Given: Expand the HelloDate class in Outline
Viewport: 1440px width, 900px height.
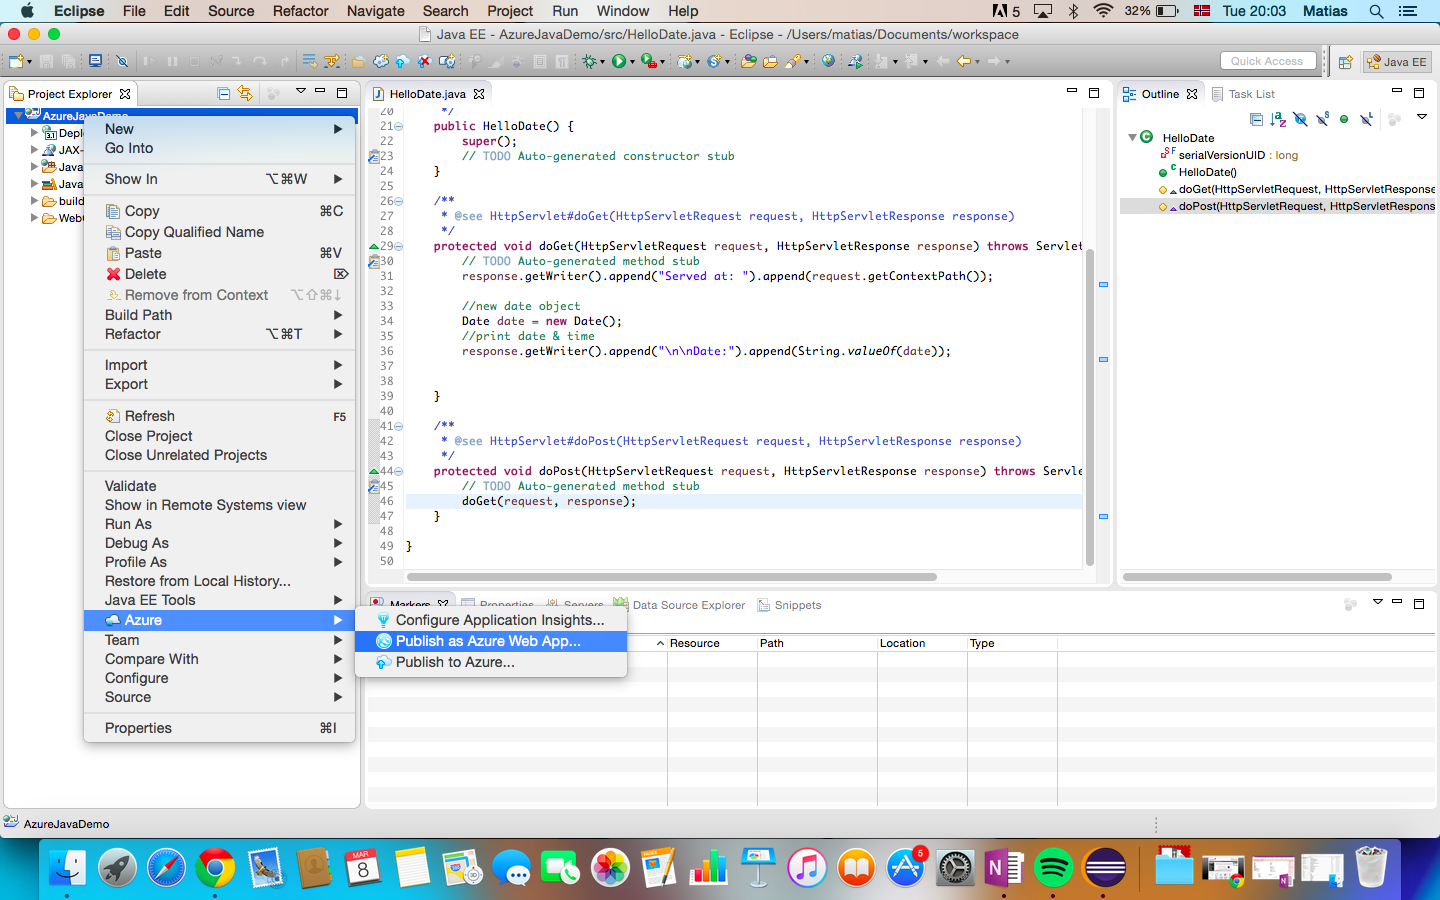Looking at the screenshot, I should click(1132, 137).
